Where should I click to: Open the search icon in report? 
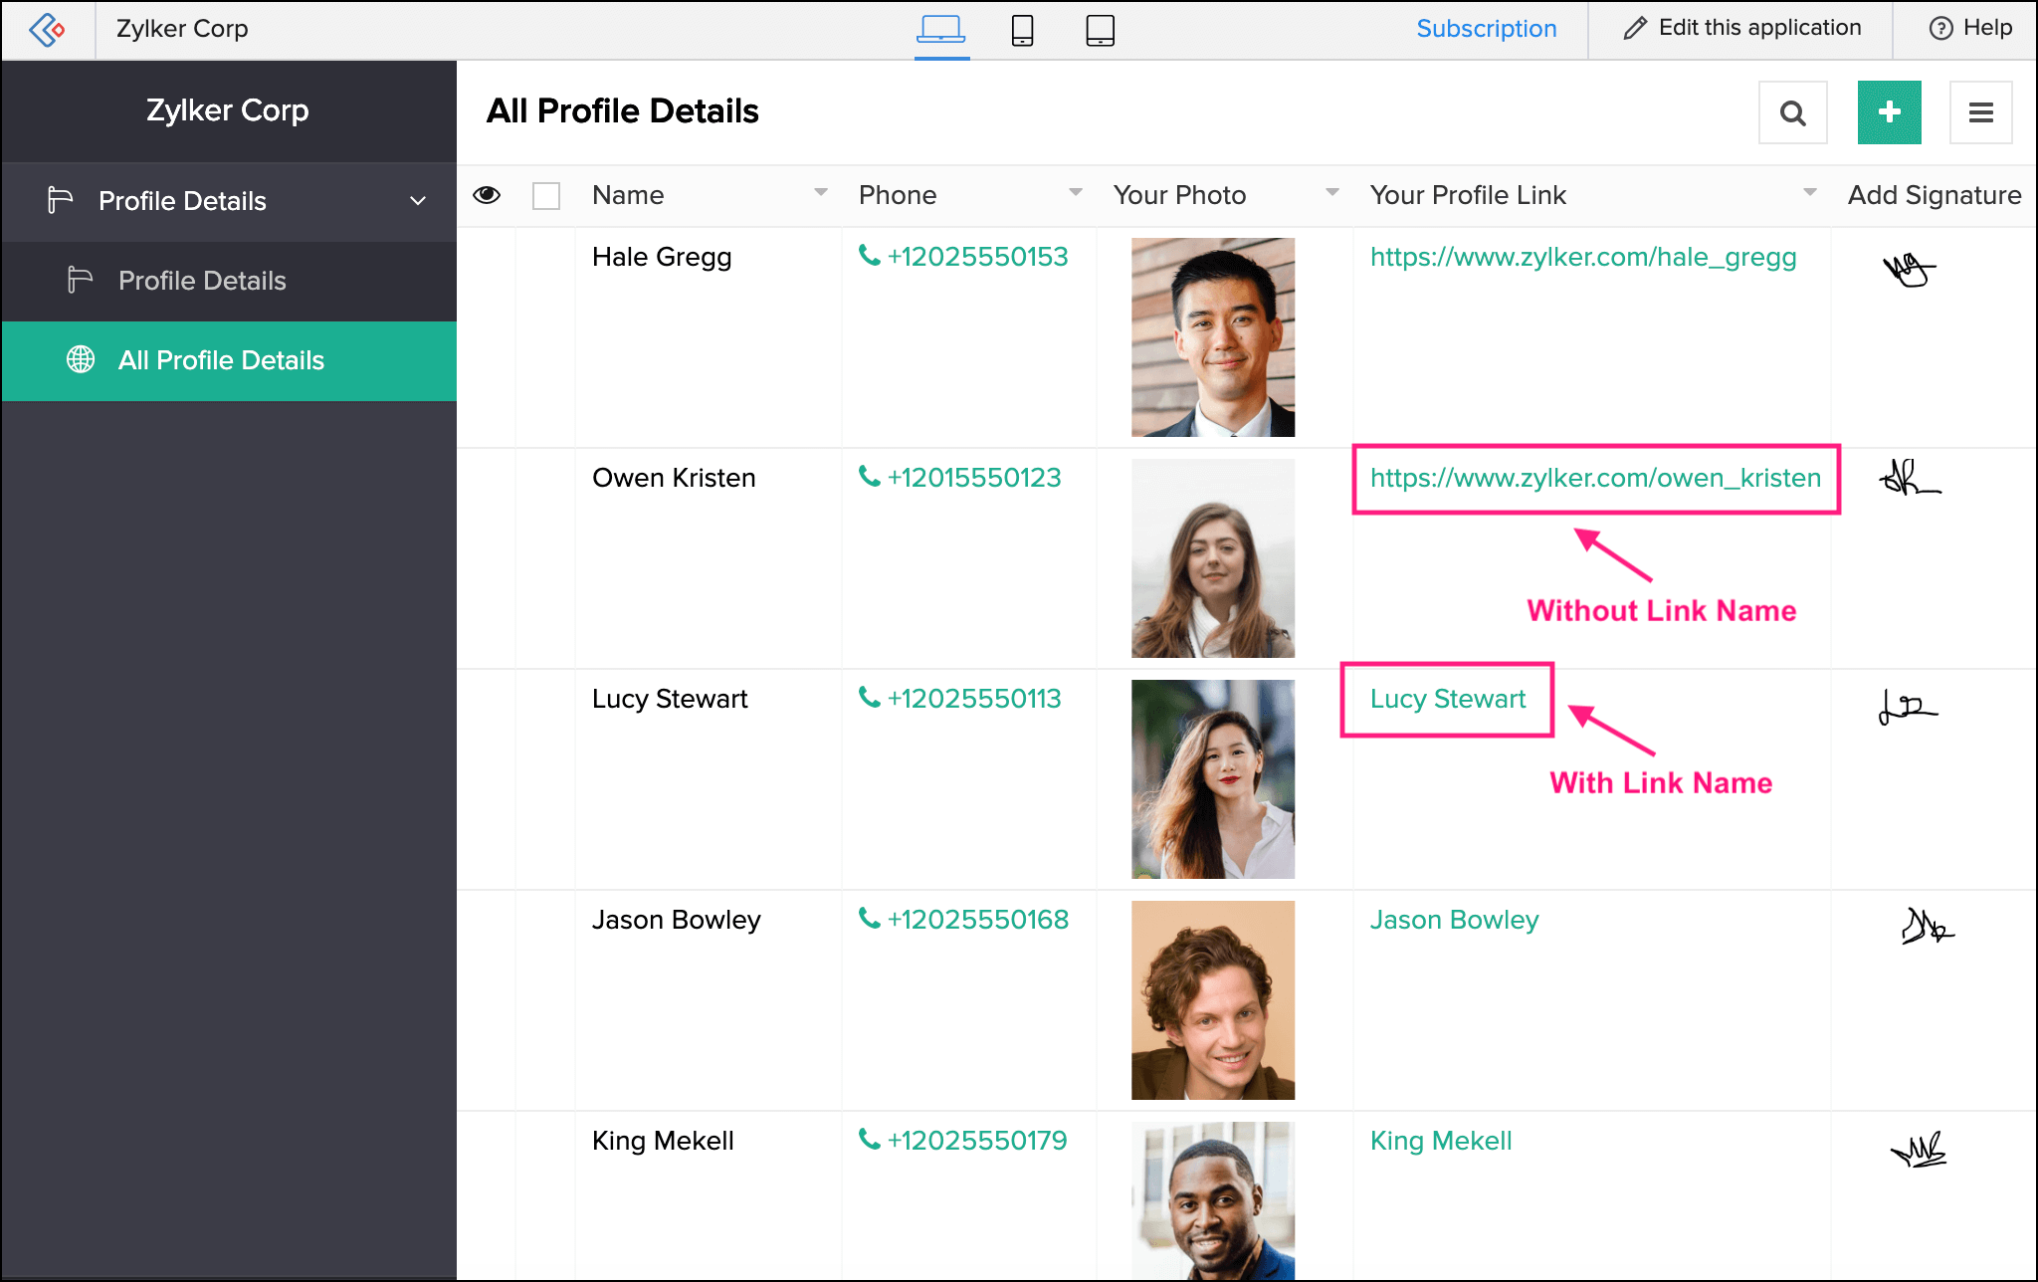[1792, 113]
